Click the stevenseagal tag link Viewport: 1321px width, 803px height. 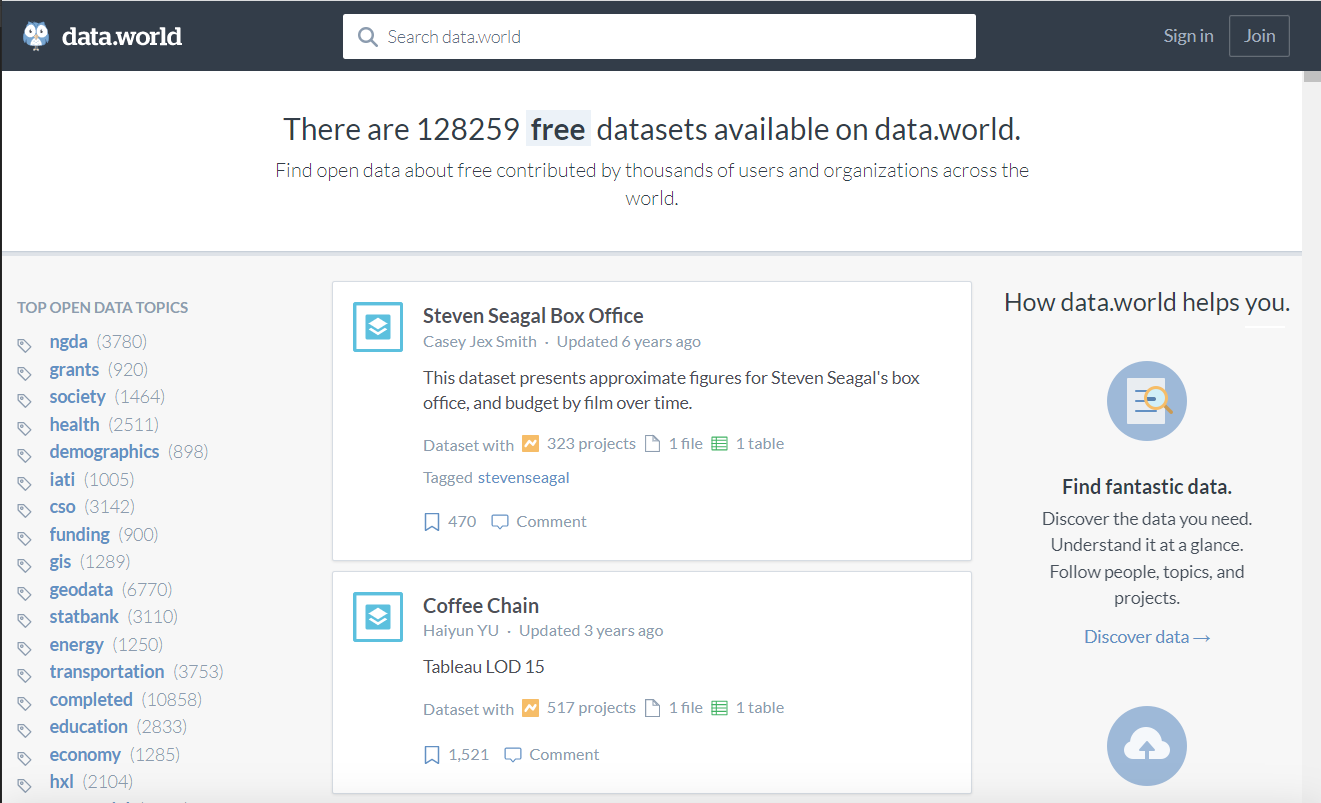pos(523,478)
